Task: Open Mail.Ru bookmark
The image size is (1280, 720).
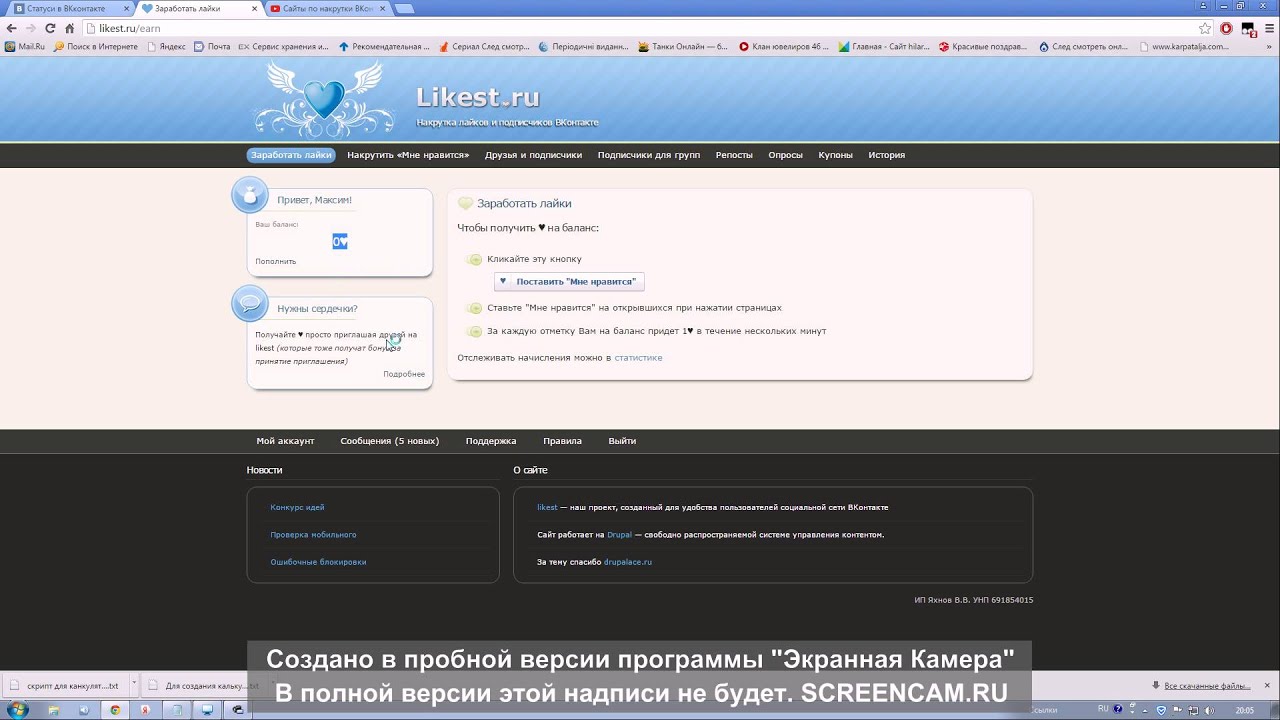Action: click(x=25, y=46)
